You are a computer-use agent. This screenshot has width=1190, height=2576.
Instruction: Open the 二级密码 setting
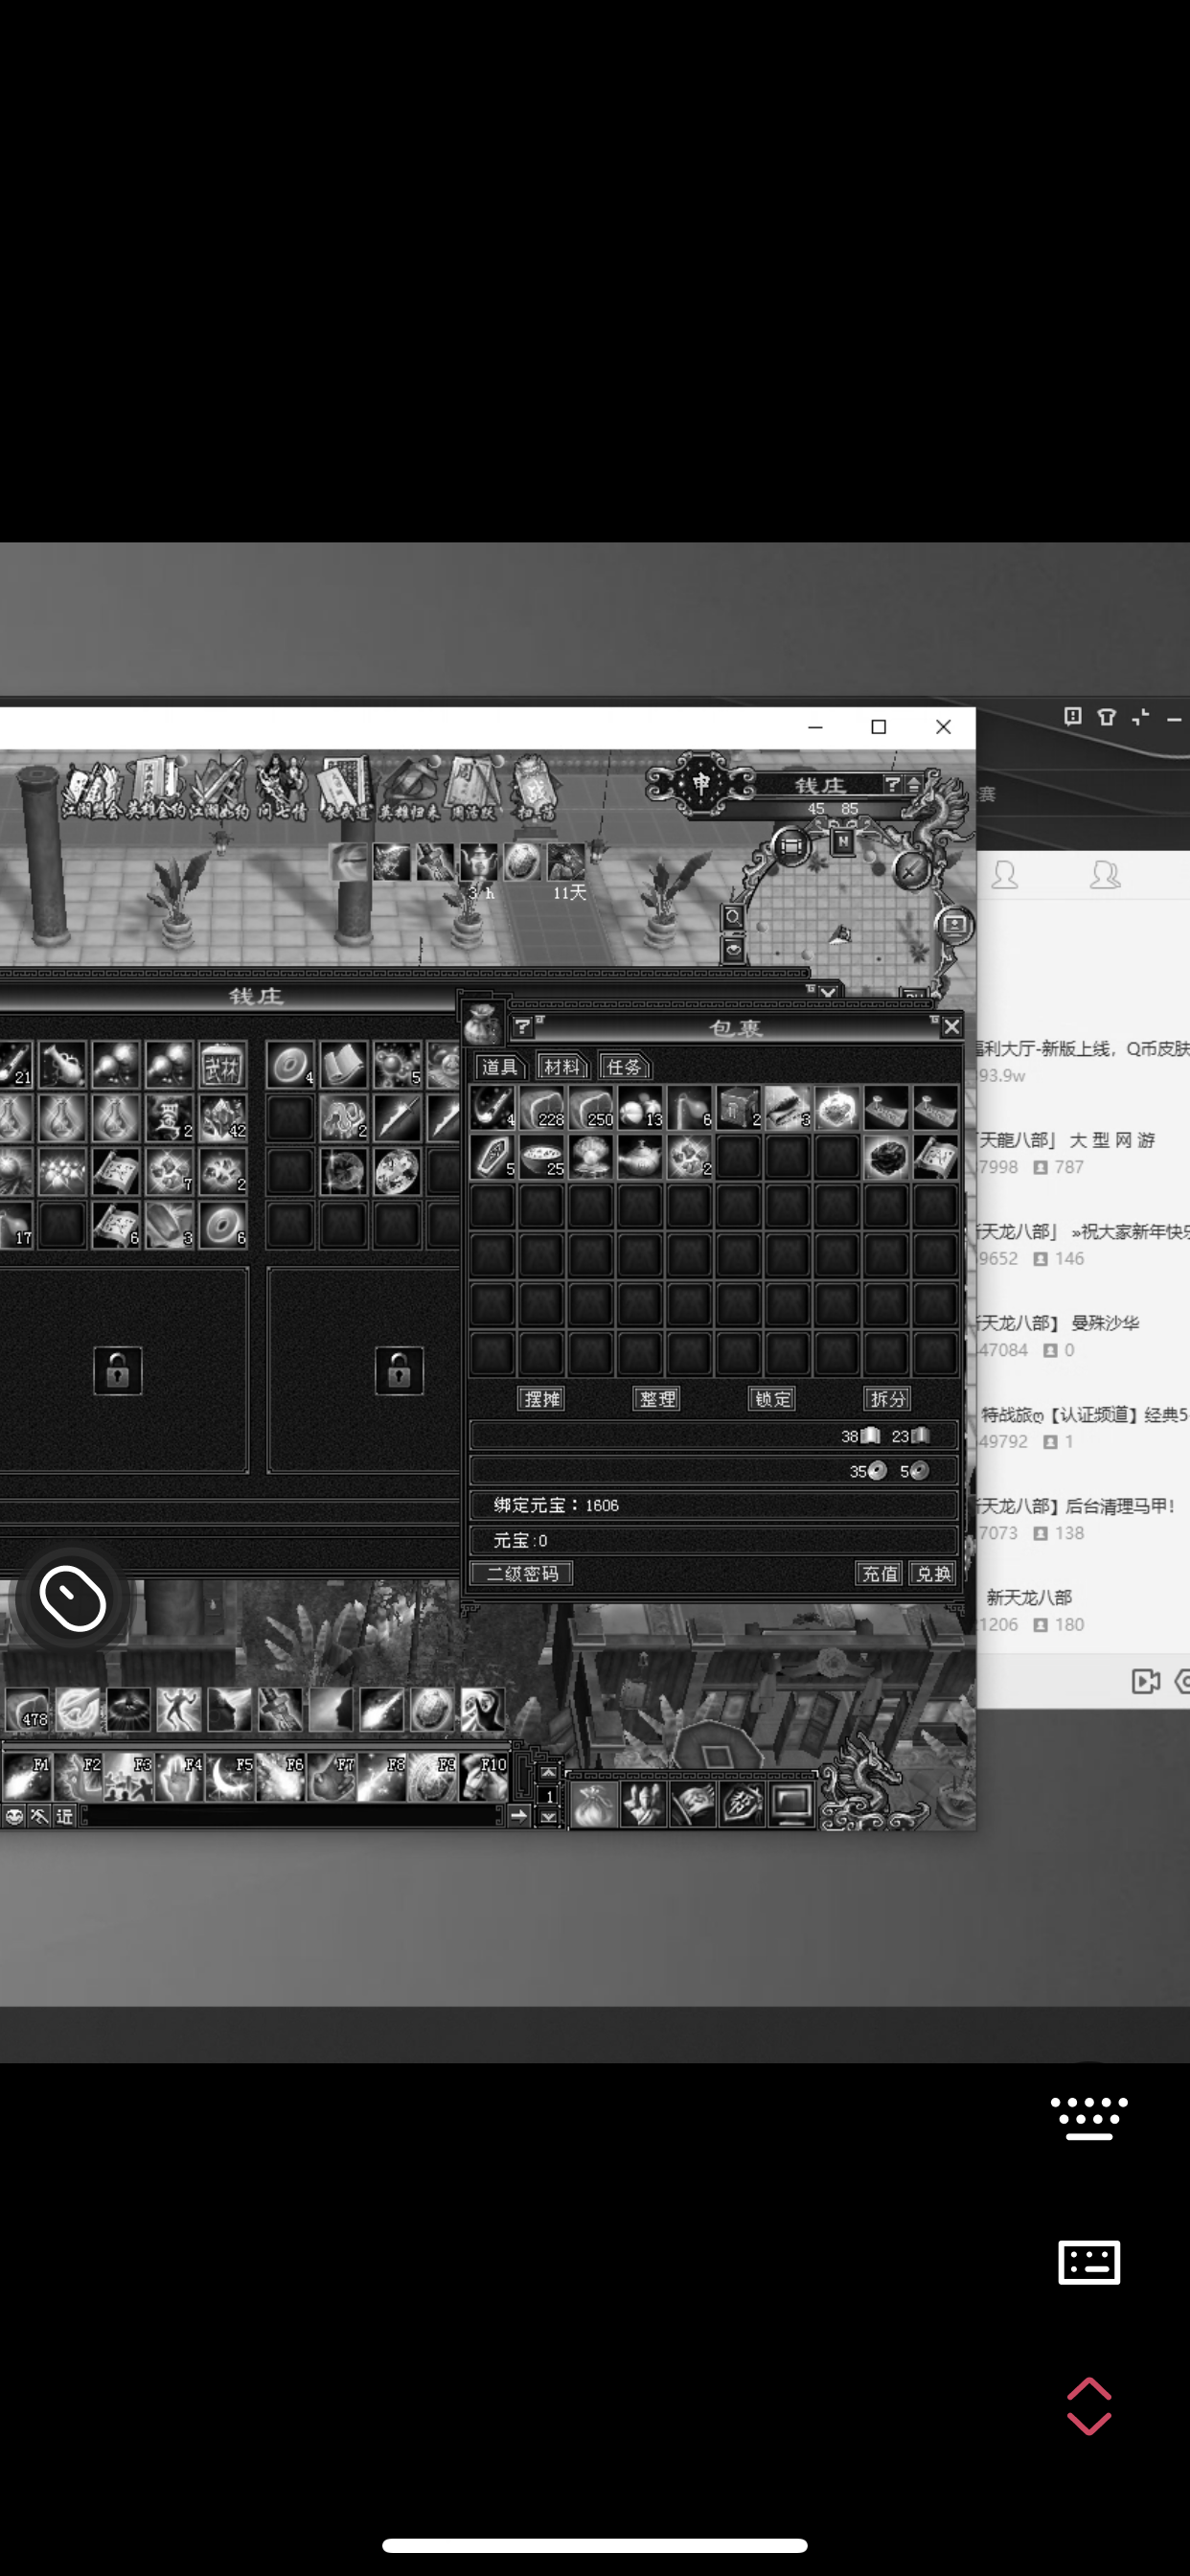point(522,1574)
